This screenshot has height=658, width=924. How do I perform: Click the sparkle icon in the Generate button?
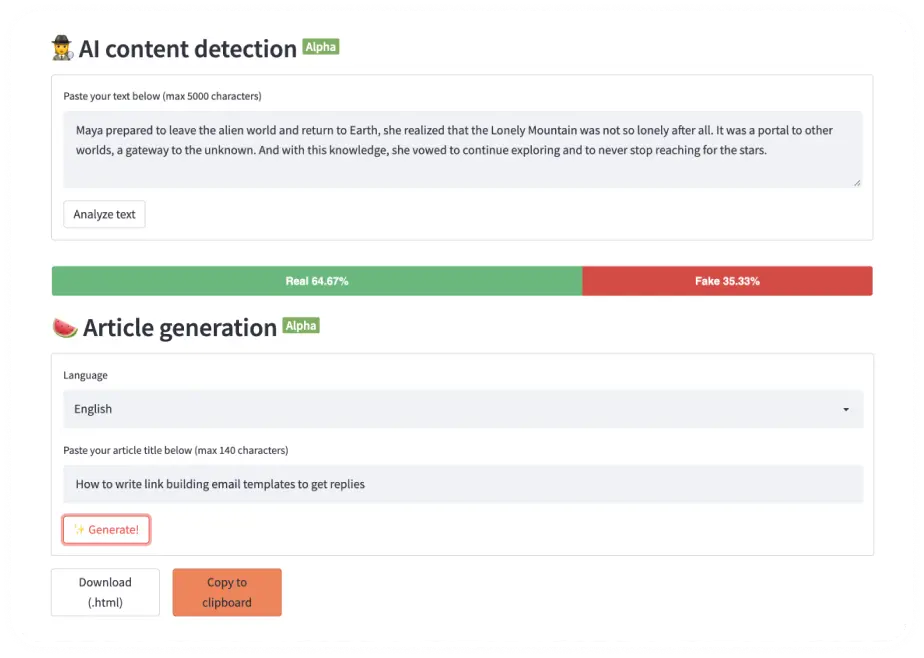coord(79,530)
